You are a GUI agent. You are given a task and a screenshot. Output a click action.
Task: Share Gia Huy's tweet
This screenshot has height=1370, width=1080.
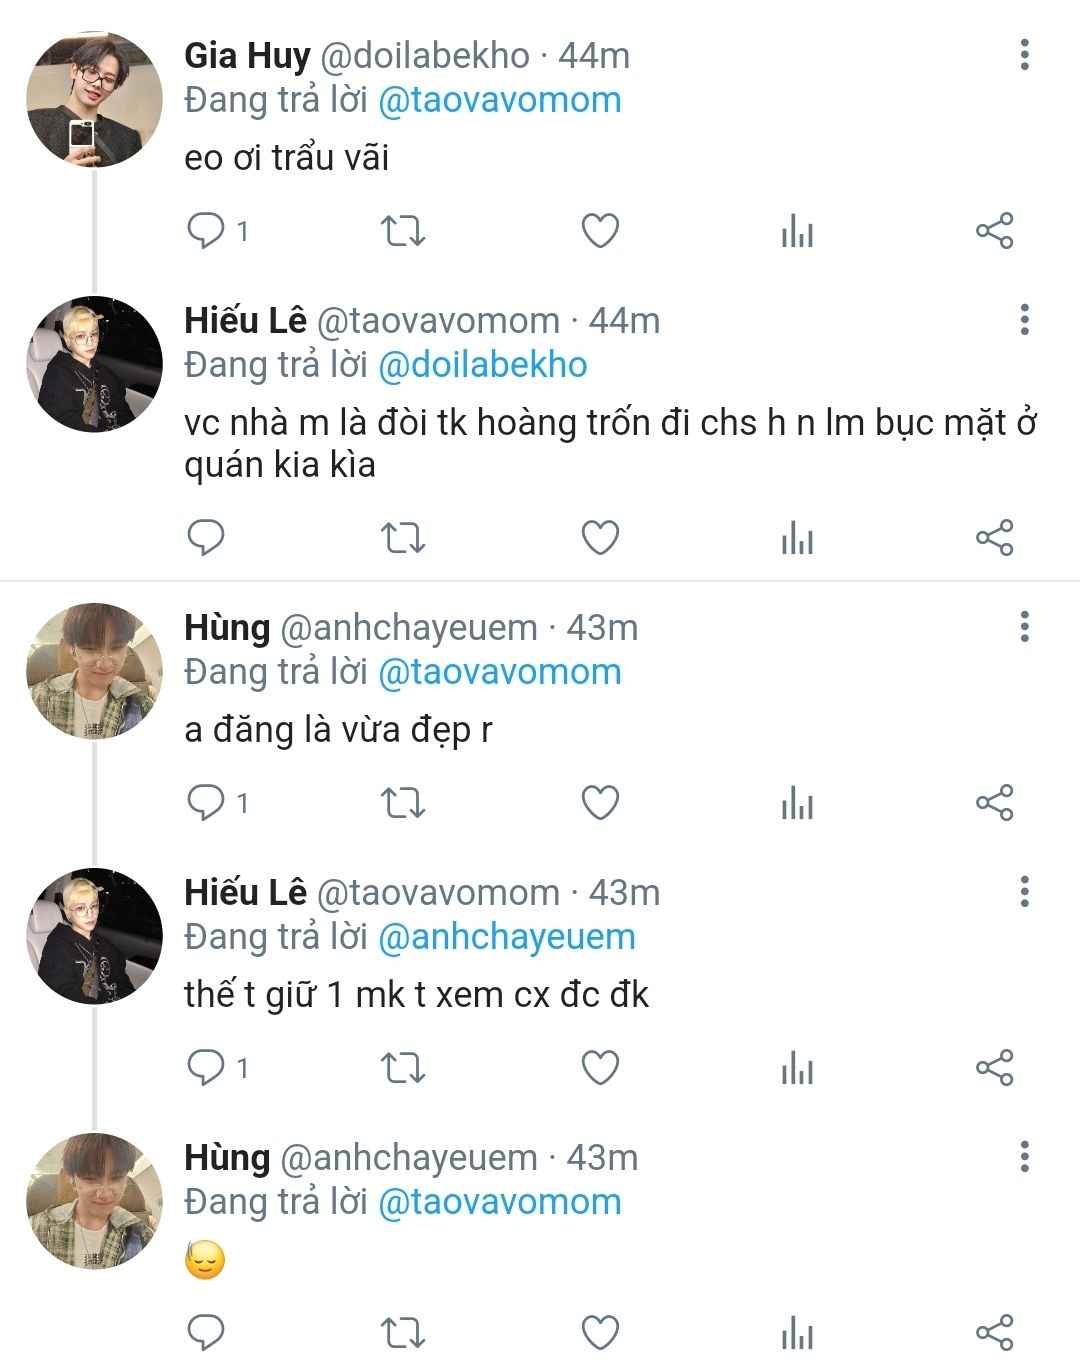coord(994,231)
